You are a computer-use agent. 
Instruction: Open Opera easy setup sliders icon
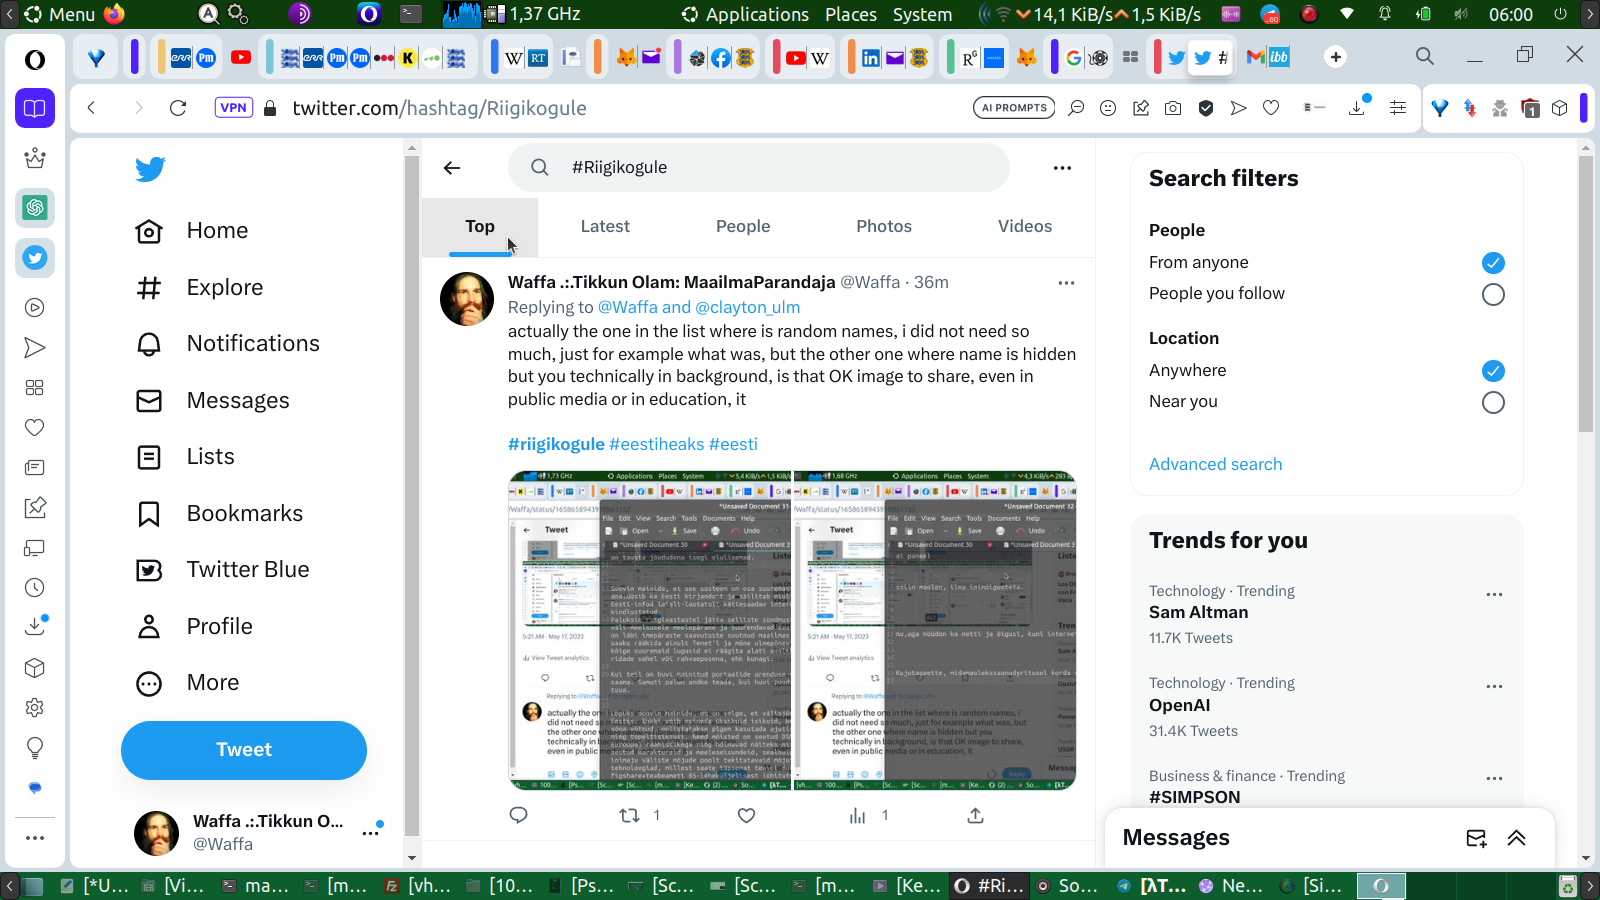point(1398,108)
